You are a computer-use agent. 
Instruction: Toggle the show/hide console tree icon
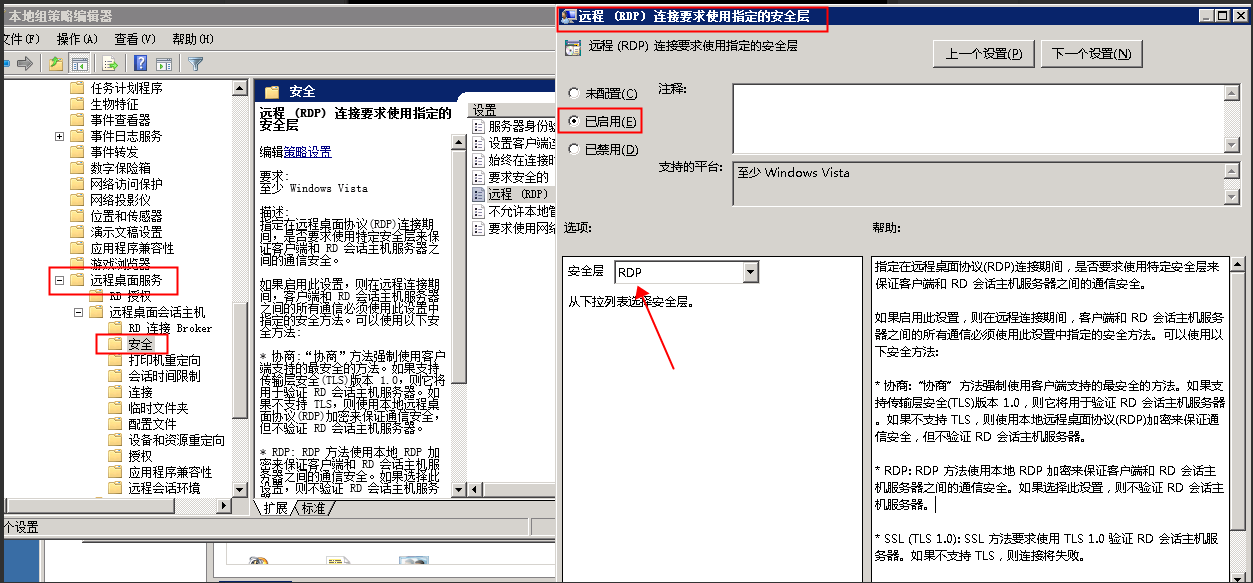tap(78, 64)
